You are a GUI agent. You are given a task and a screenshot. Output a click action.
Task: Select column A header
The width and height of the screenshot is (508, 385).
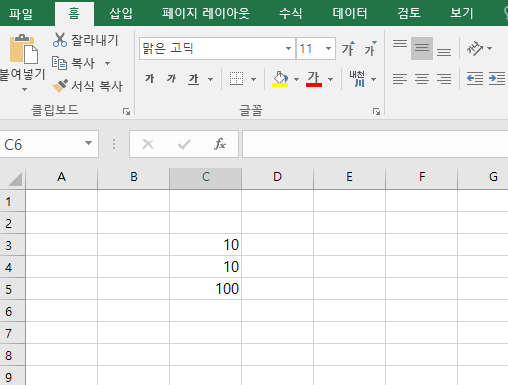[61, 177]
